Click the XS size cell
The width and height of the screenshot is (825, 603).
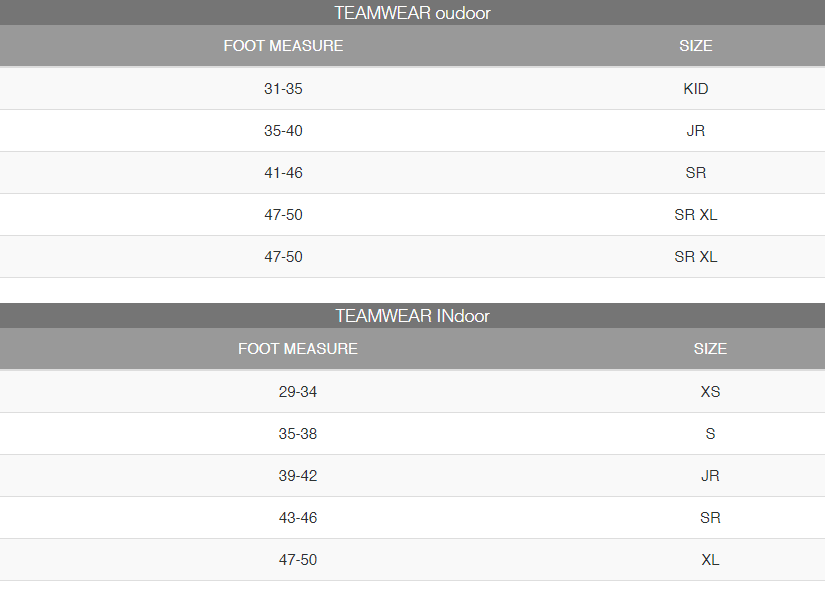point(710,391)
